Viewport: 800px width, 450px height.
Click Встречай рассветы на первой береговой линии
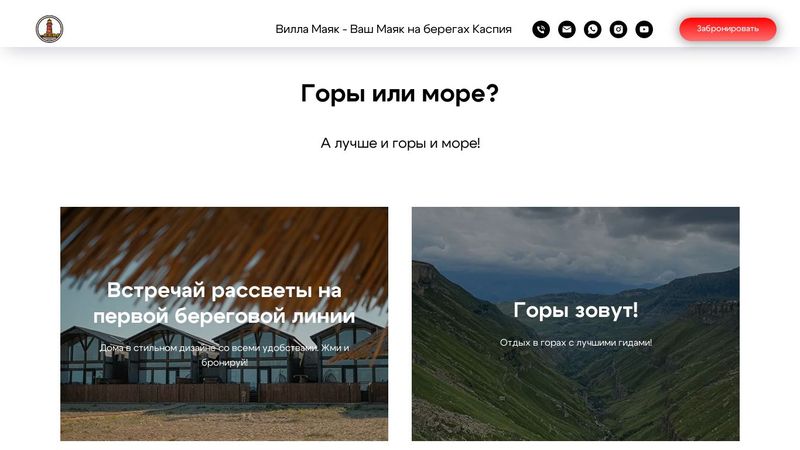[224, 303]
